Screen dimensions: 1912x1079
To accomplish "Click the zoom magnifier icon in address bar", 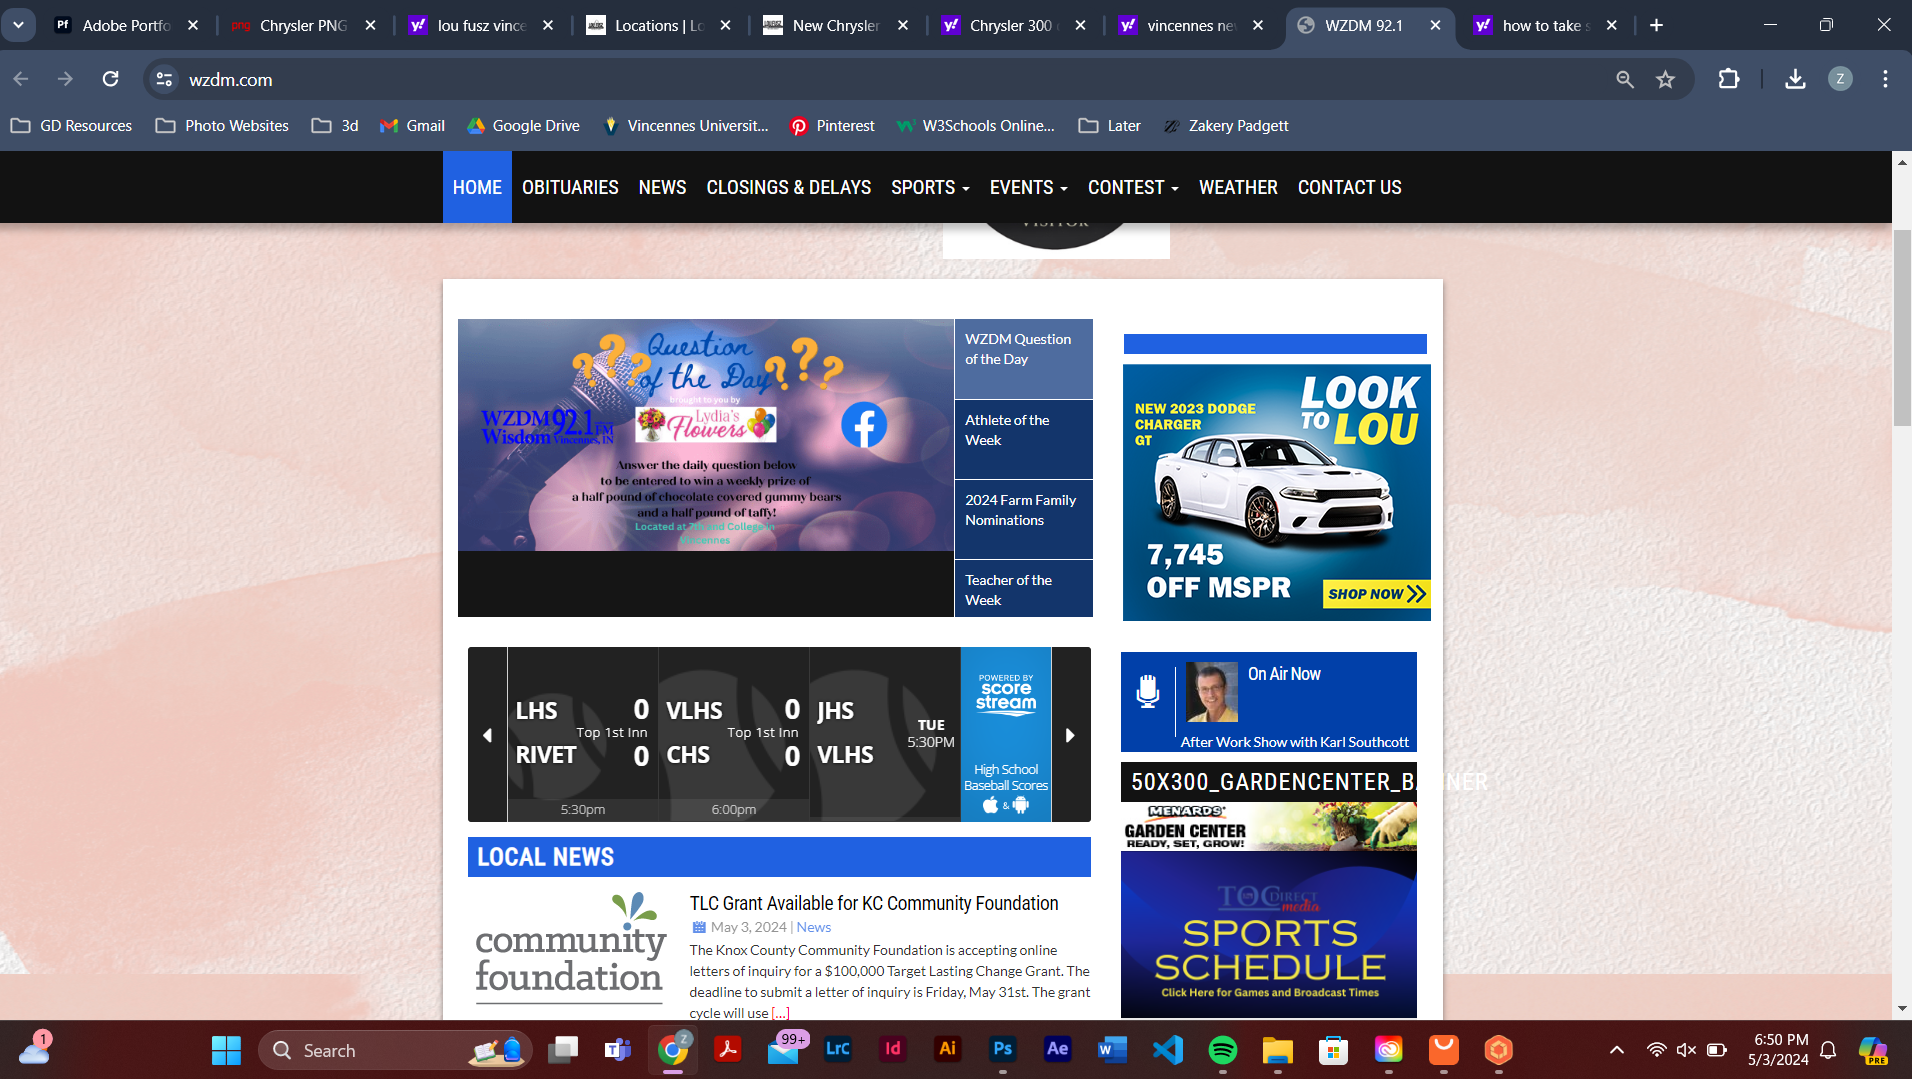I will tap(1625, 79).
